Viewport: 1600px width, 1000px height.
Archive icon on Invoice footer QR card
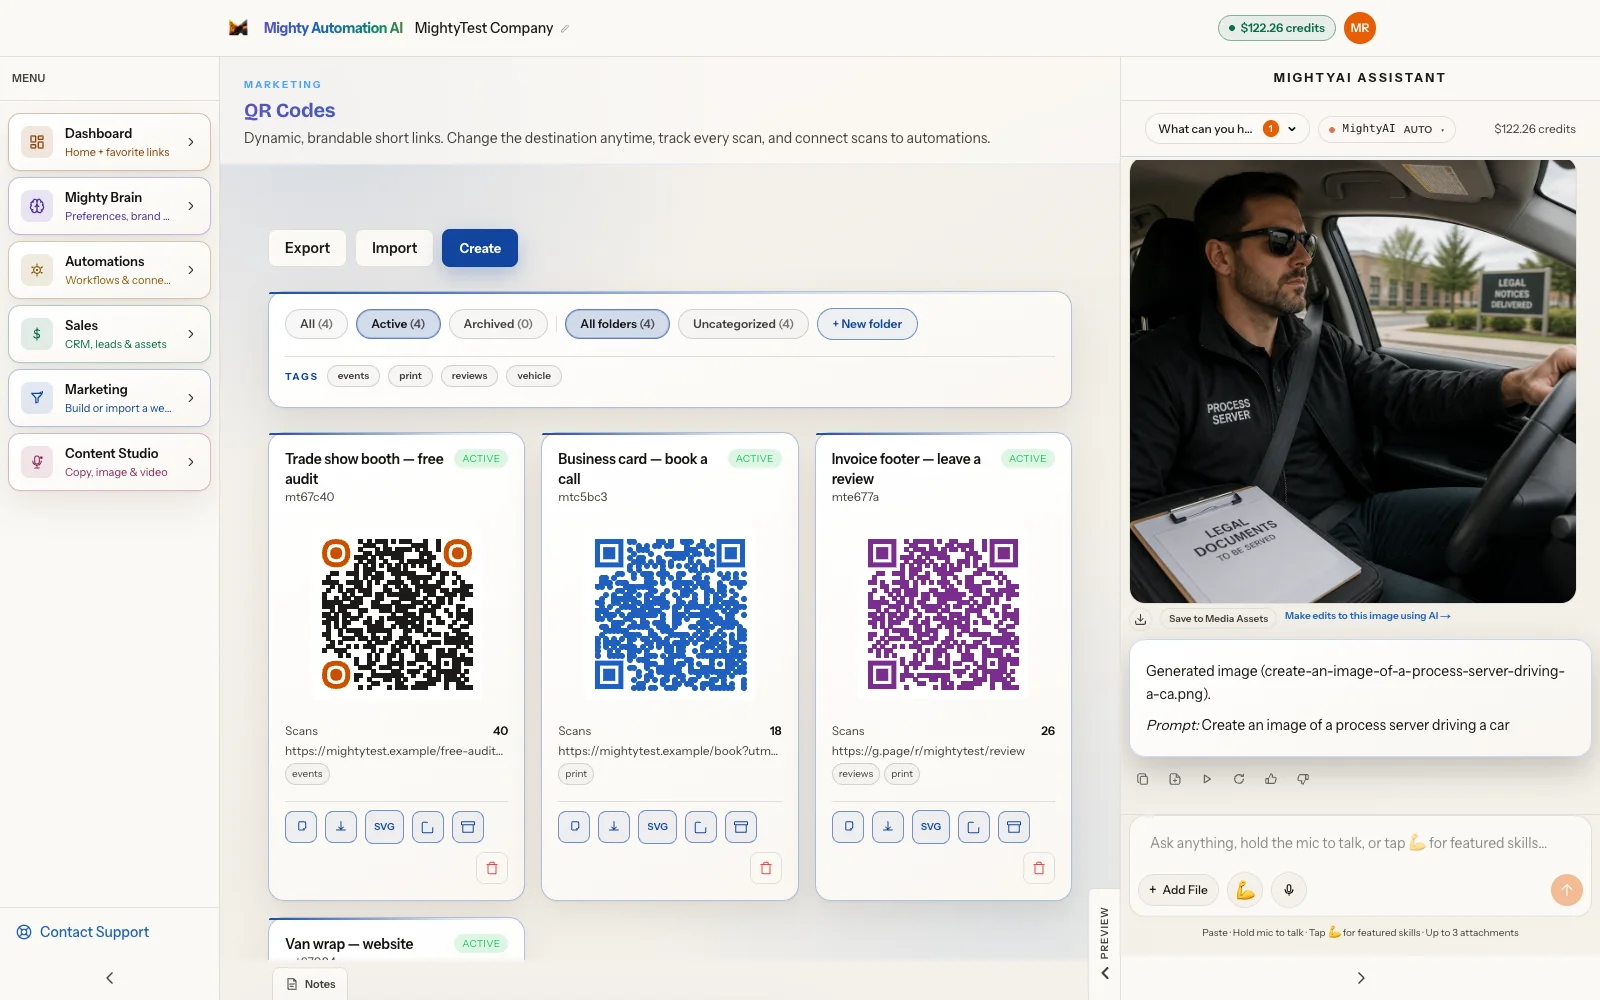[1014, 827]
